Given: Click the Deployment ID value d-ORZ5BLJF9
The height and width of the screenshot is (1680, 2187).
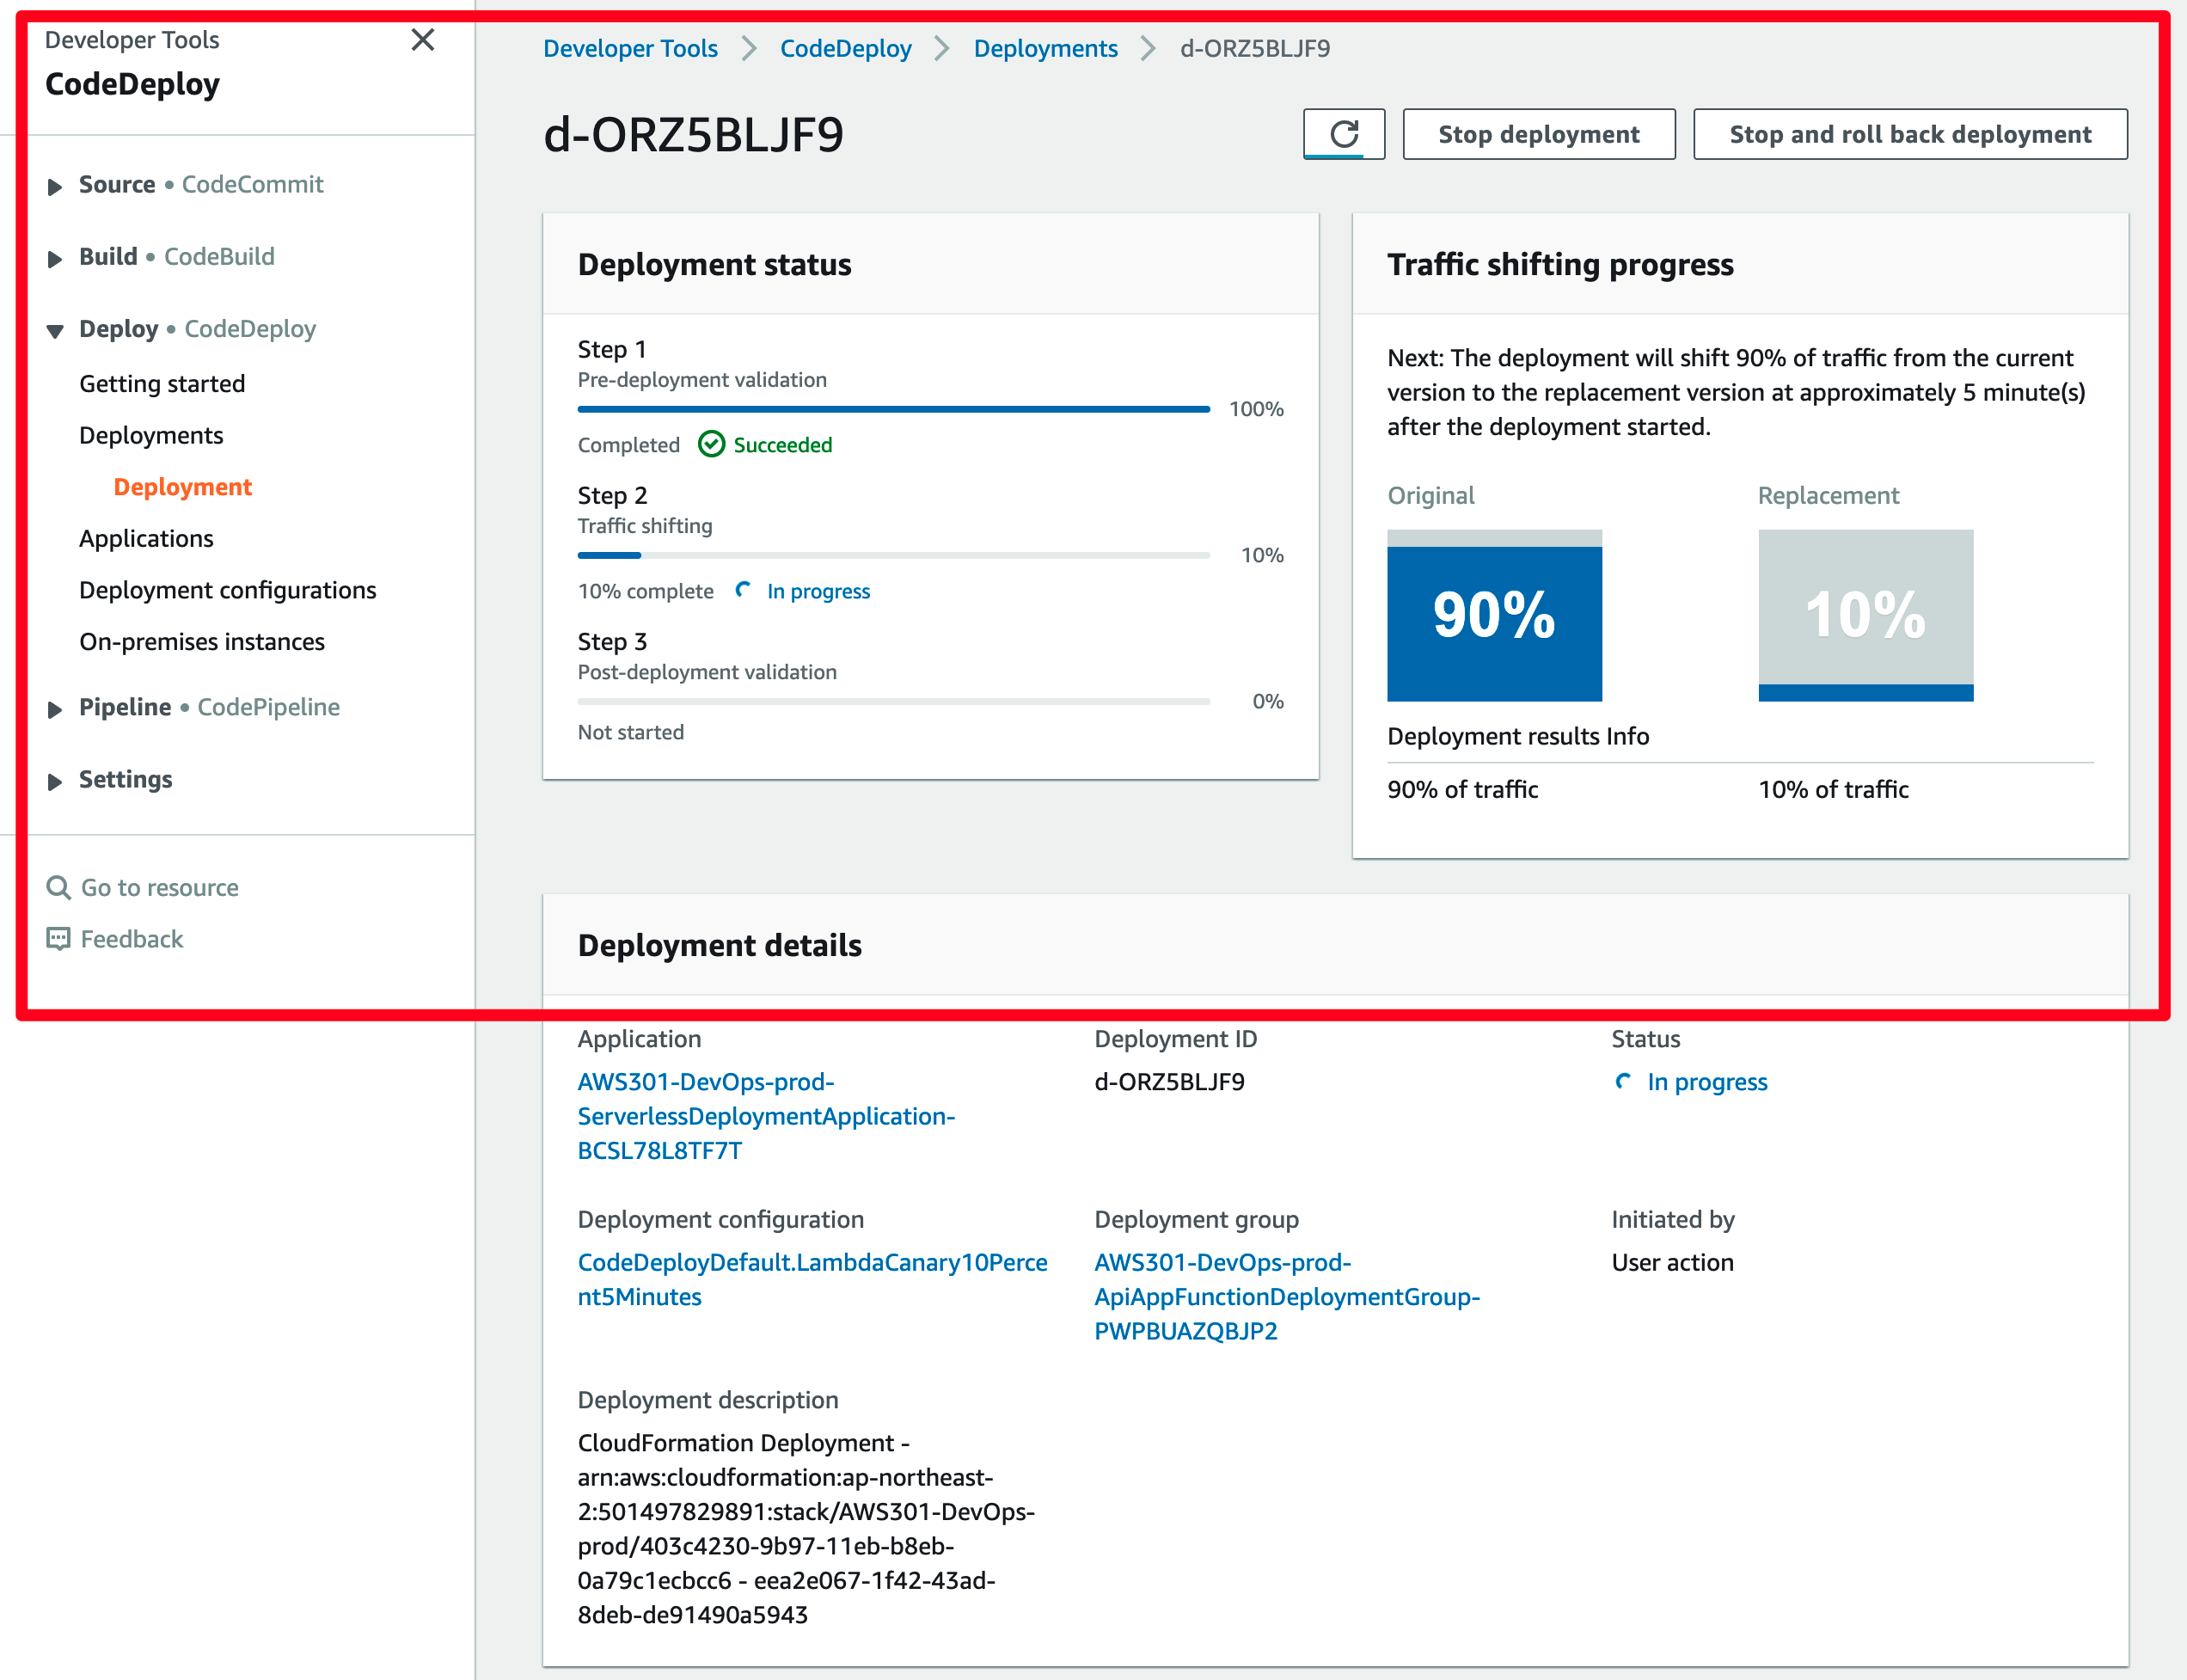Looking at the screenshot, I should tap(1169, 1082).
